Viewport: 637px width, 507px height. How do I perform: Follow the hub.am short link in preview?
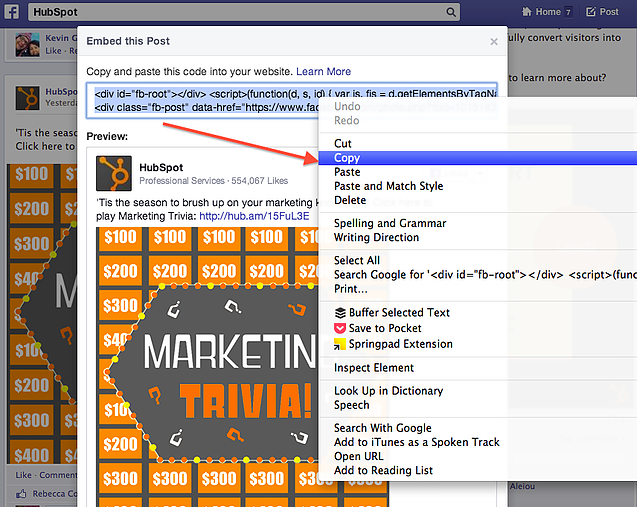coord(240,215)
